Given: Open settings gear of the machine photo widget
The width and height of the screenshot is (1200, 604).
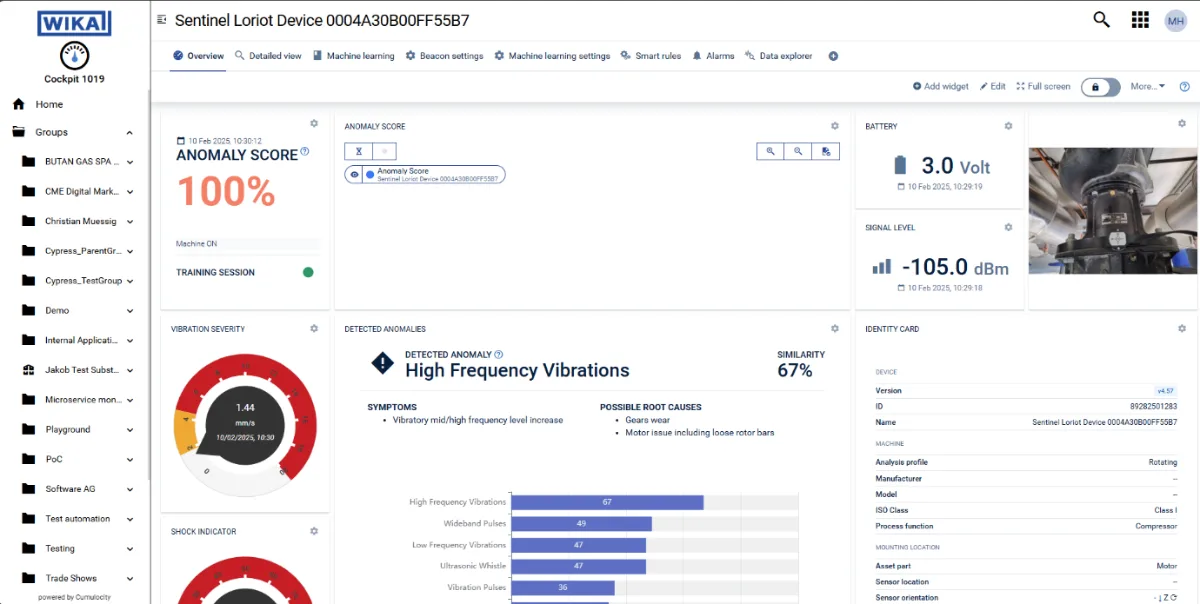Looking at the screenshot, I should 1182,124.
